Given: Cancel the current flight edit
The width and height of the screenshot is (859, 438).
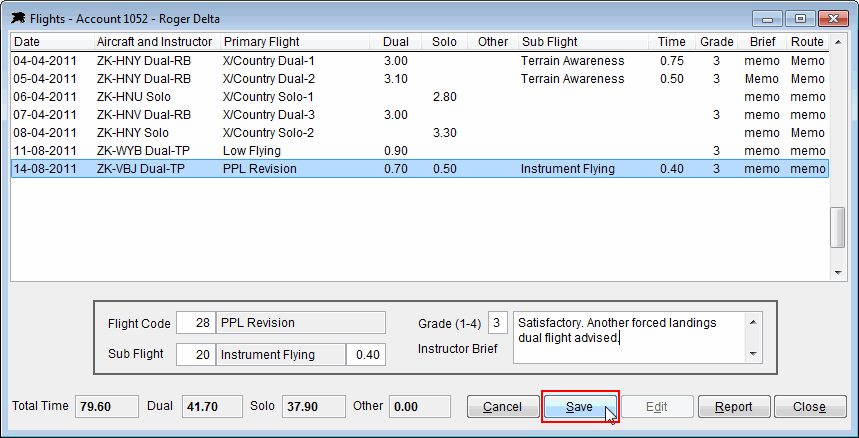Looking at the screenshot, I should (502, 407).
